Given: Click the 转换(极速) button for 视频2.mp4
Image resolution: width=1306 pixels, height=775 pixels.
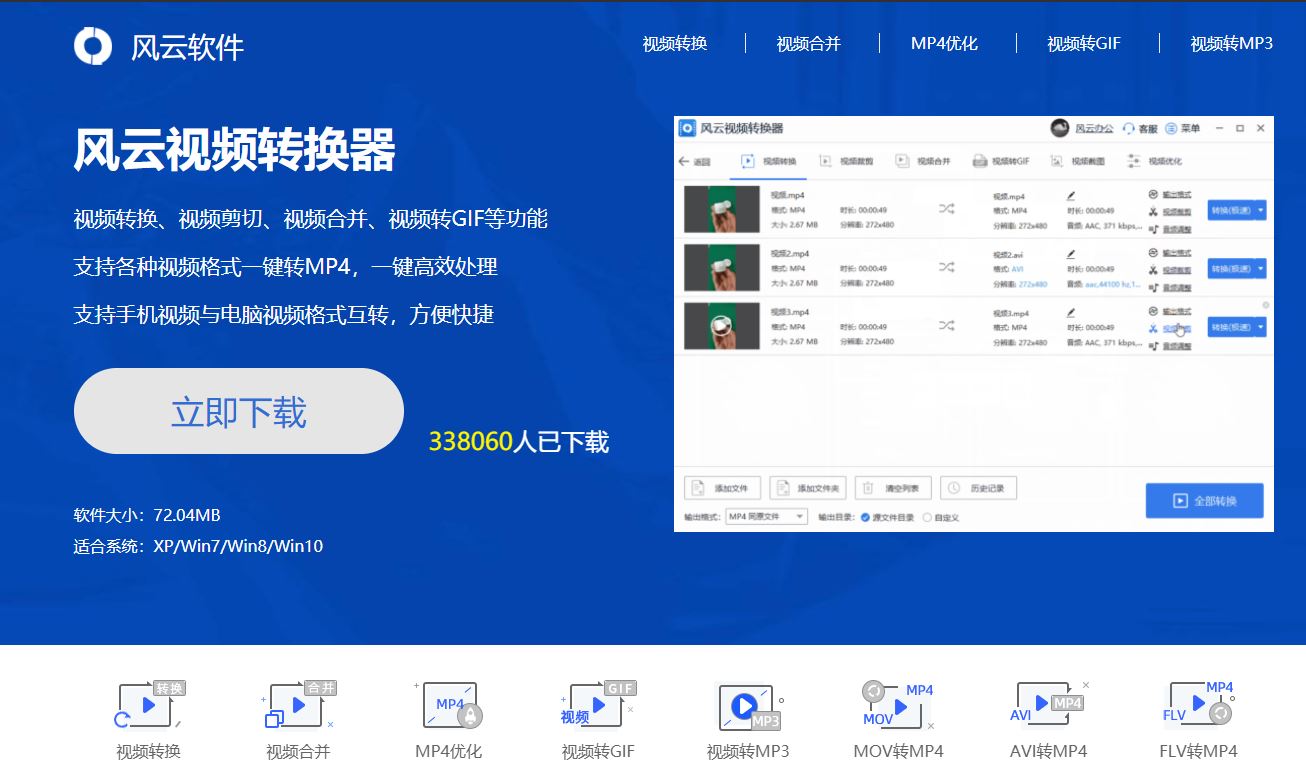Looking at the screenshot, I should tap(1231, 268).
